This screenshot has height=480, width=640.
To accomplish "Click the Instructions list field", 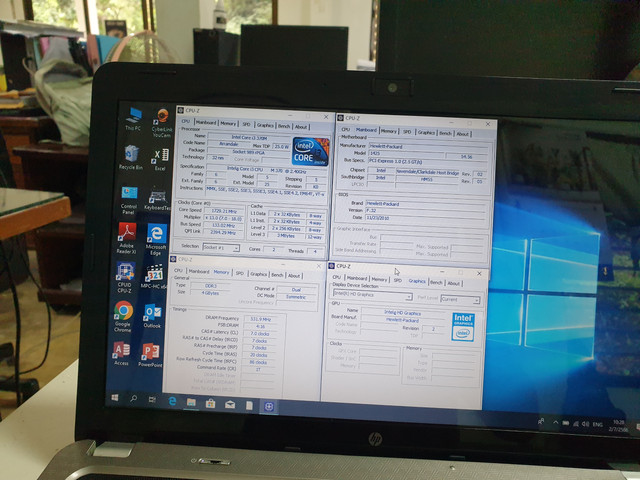I will [x=266, y=191].
